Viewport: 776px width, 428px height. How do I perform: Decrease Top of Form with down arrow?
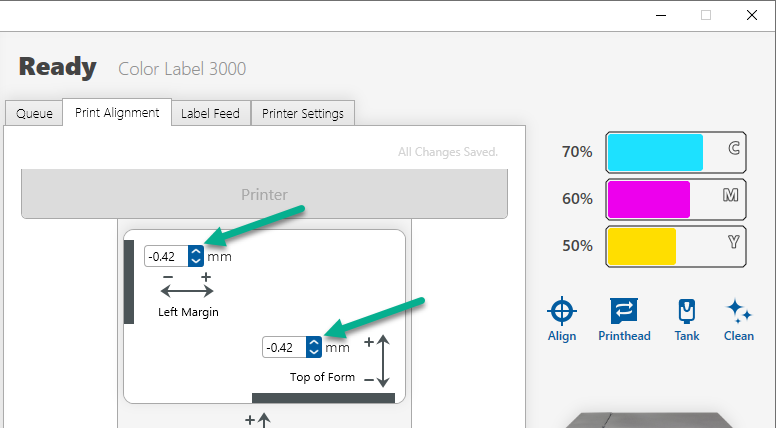point(314,352)
